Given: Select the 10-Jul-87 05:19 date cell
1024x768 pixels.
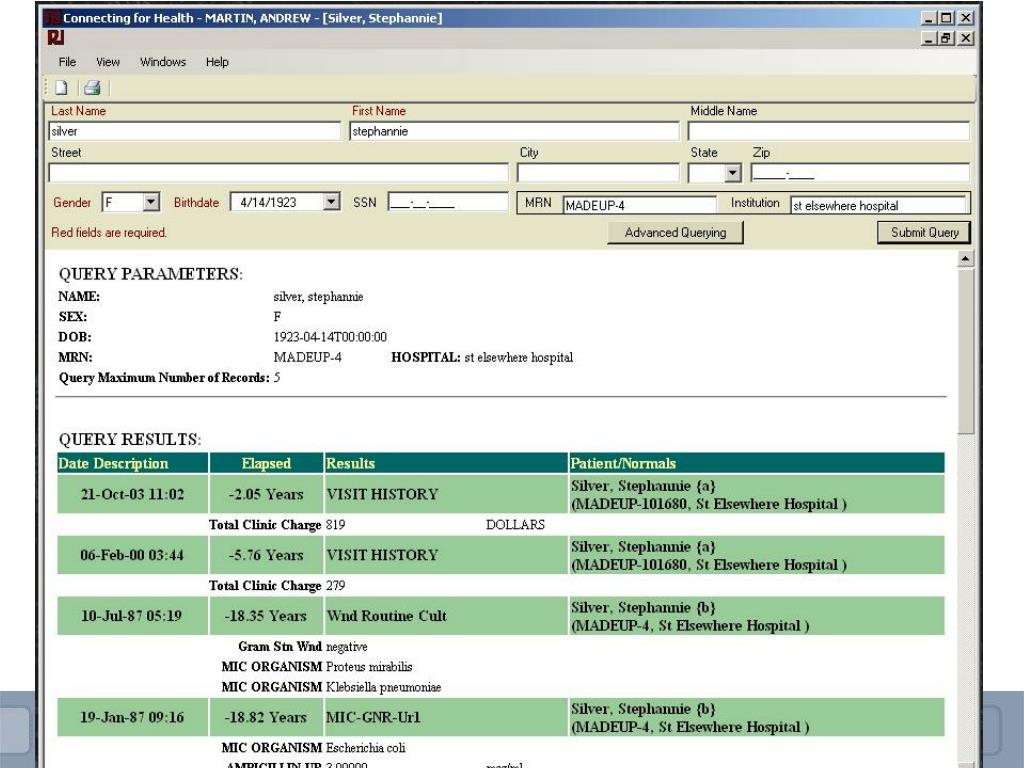Looking at the screenshot, I should point(133,616).
